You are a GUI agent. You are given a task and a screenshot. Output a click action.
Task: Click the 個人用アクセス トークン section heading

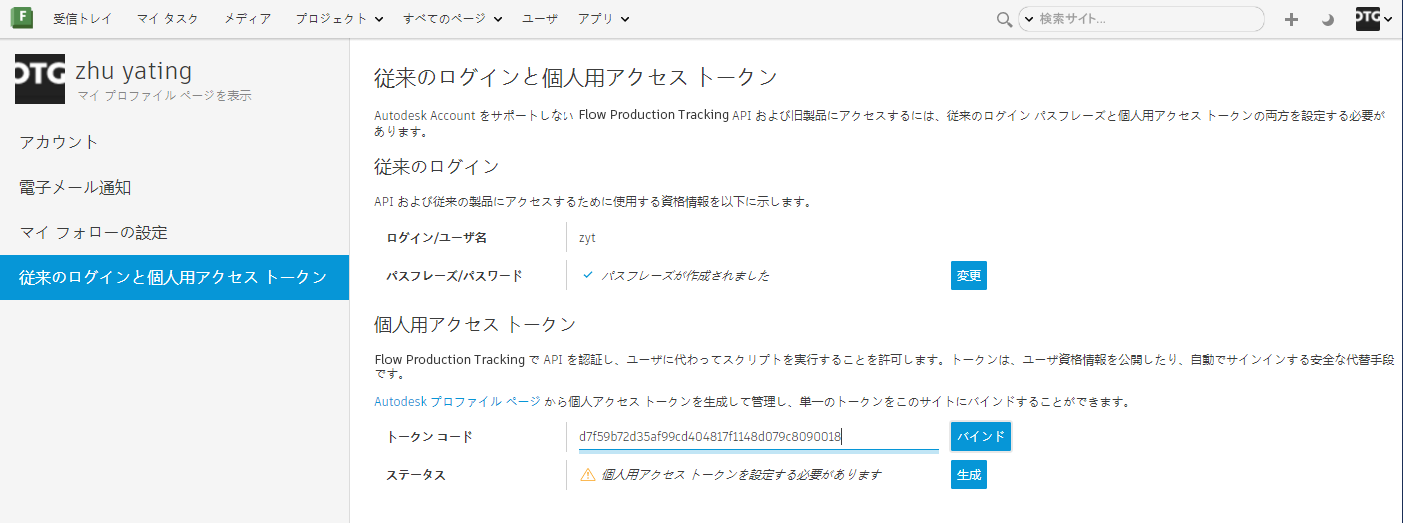tap(475, 324)
